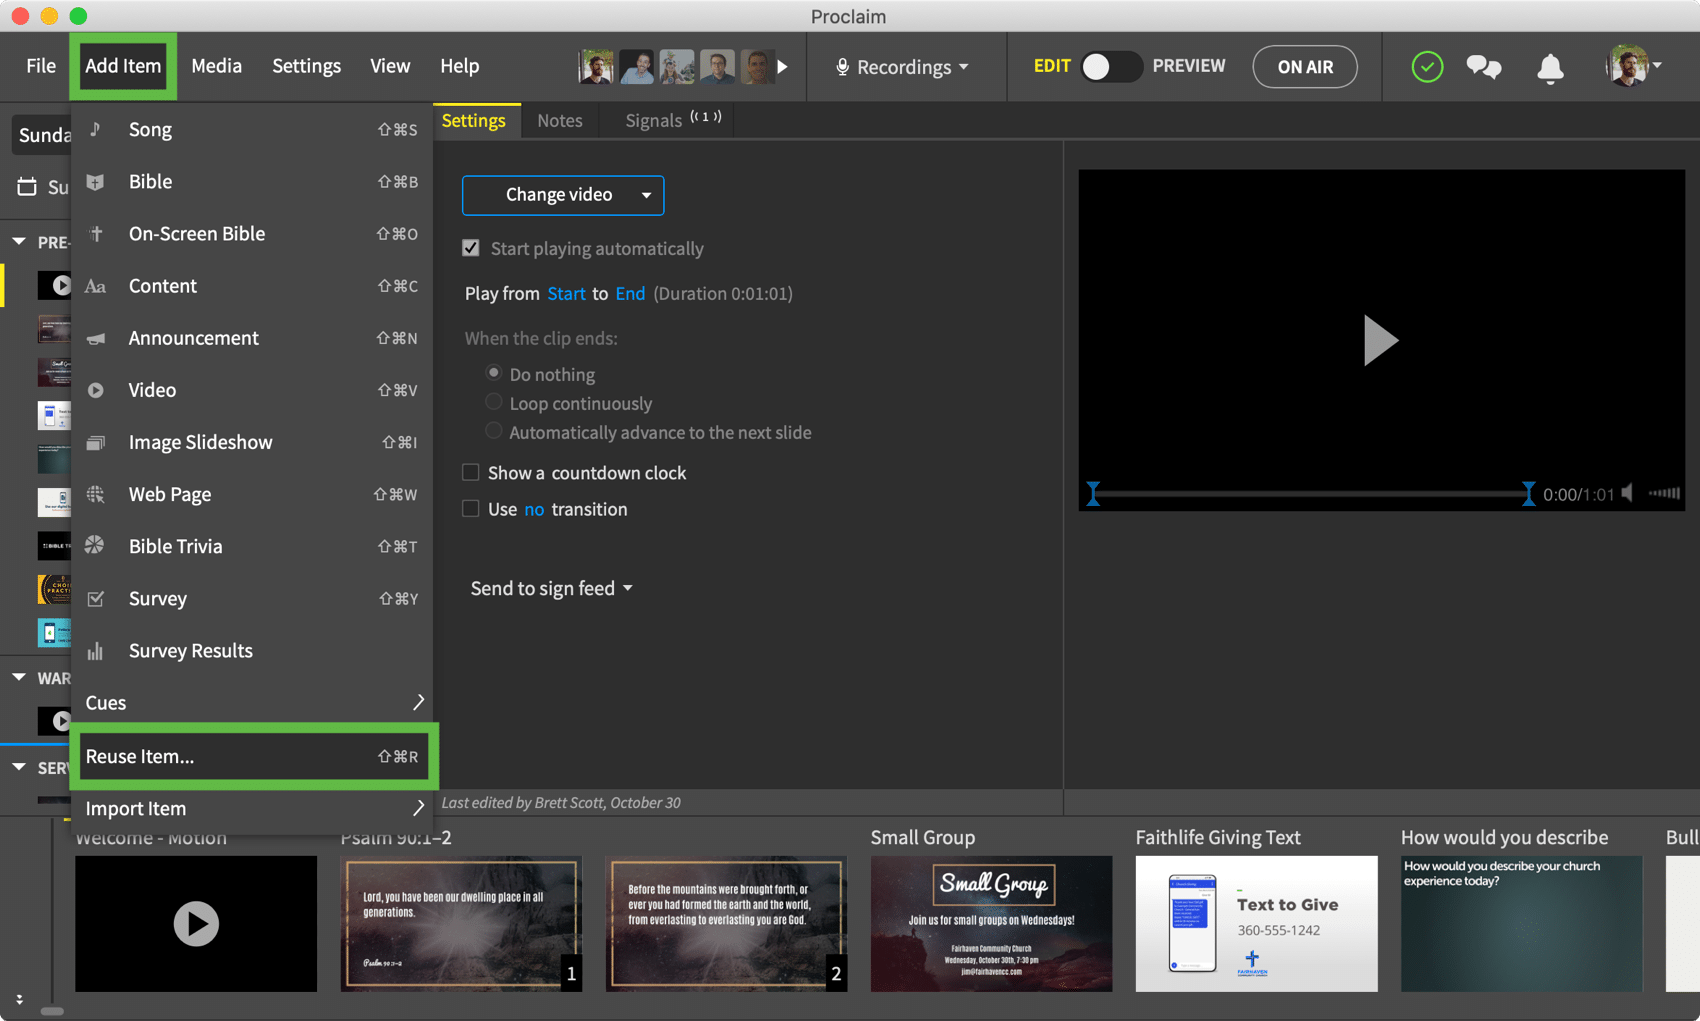The width and height of the screenshot is (1700, 1021).
Task: Click the End link in Play from
Action: tap(630, 293)
